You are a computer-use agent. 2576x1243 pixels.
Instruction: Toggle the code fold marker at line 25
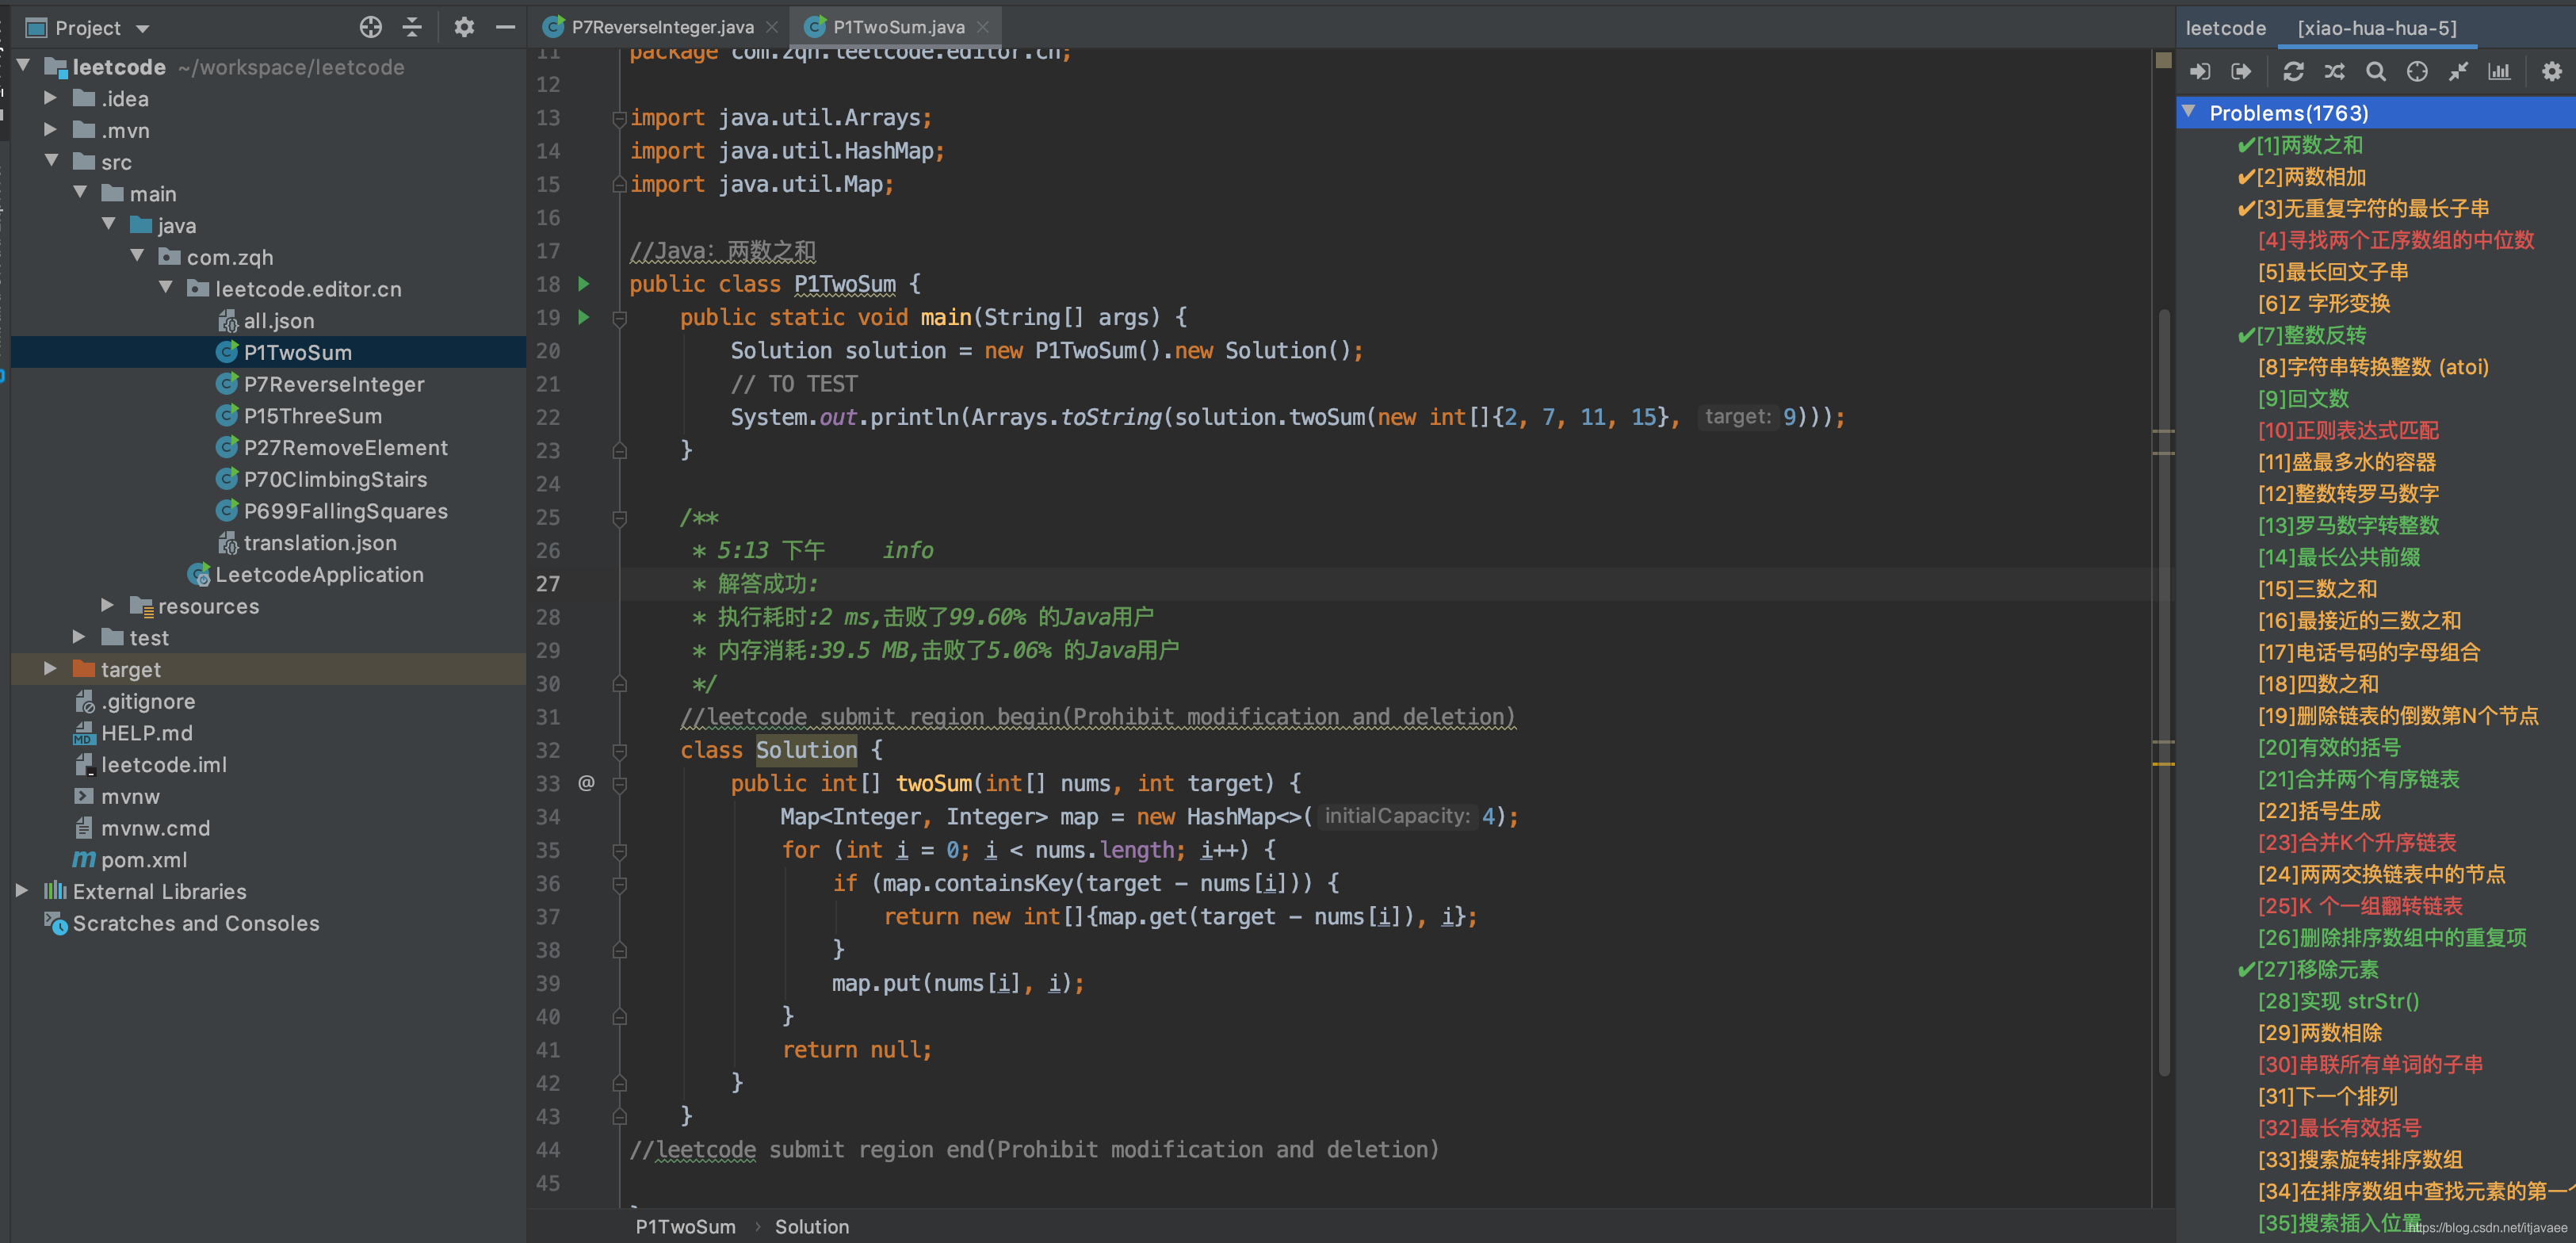[x=619, y=518]
